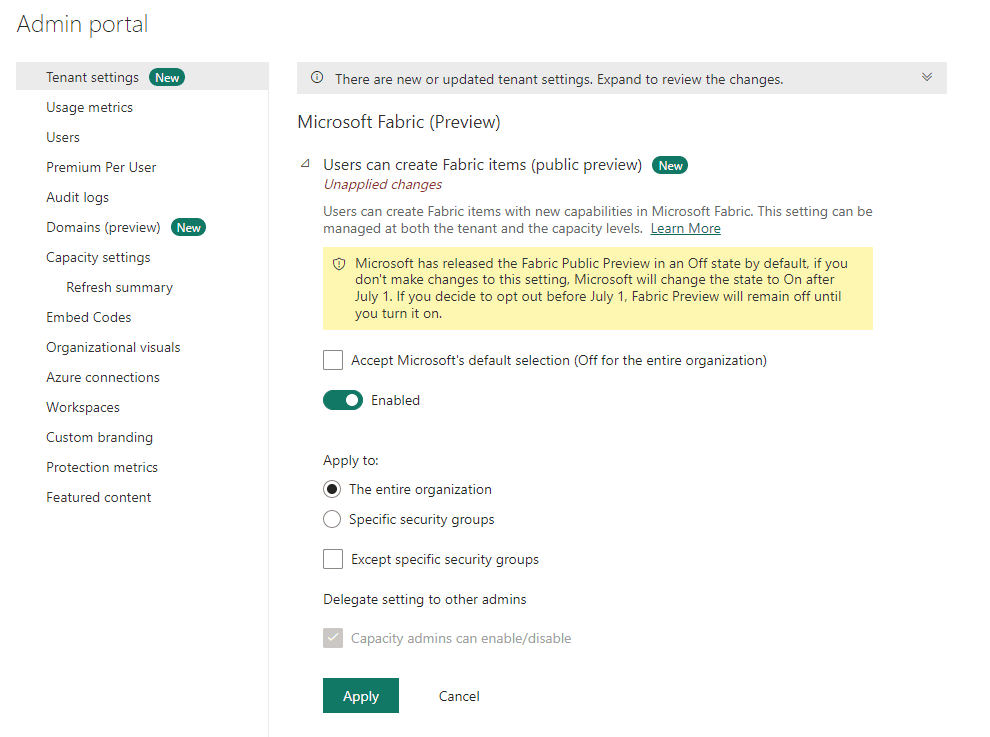This screenshot has height=737, width=990.
Task: Open Audit logs in the navigation
Action: (77, 198)
